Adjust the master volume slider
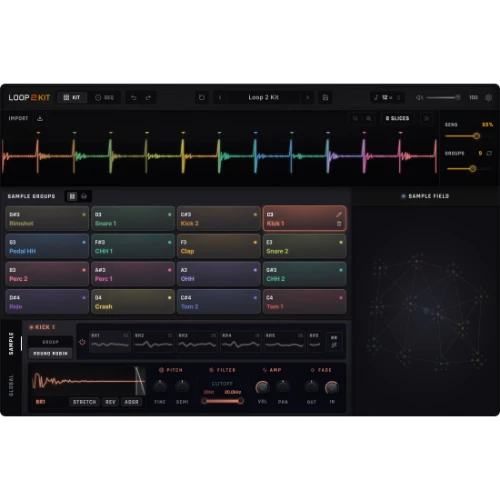This screenshot has width=500, height=500. [x=443, y=97]
